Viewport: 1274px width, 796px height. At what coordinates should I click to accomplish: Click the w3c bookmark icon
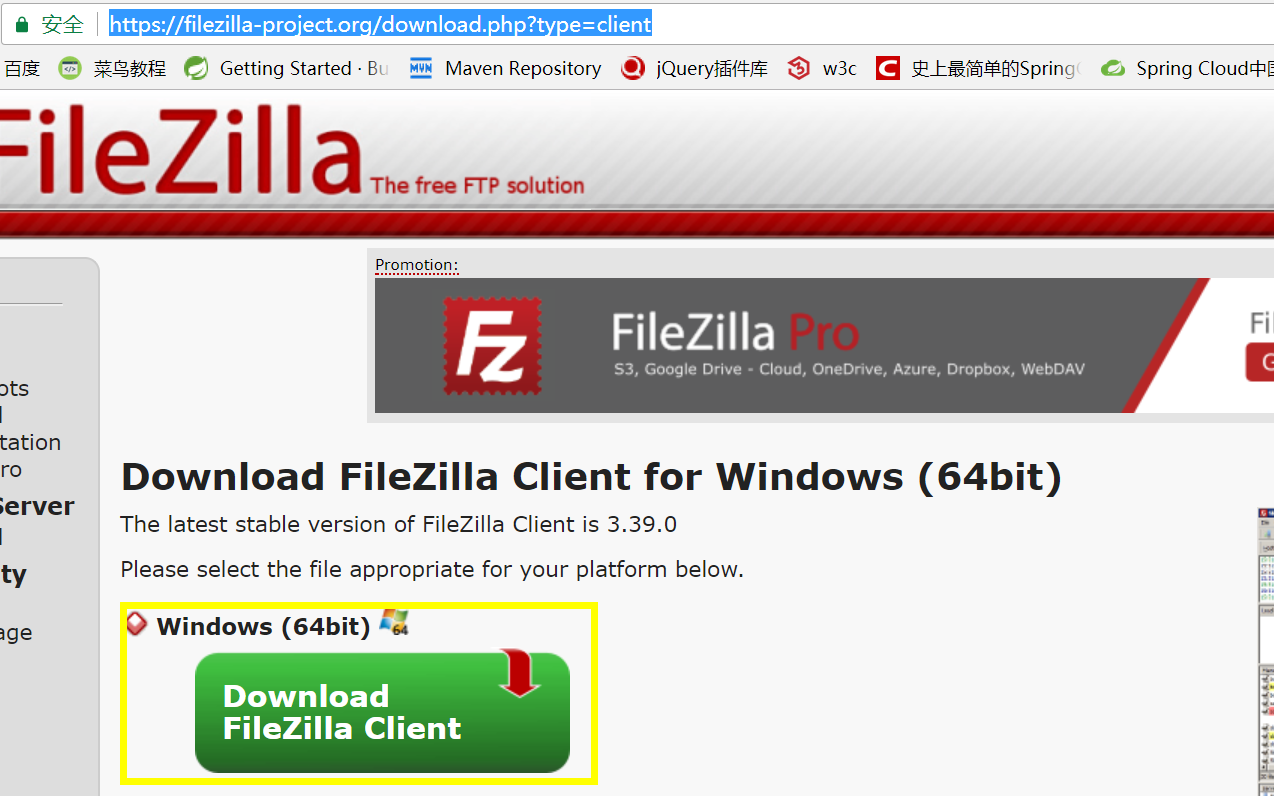click(798, 68)
